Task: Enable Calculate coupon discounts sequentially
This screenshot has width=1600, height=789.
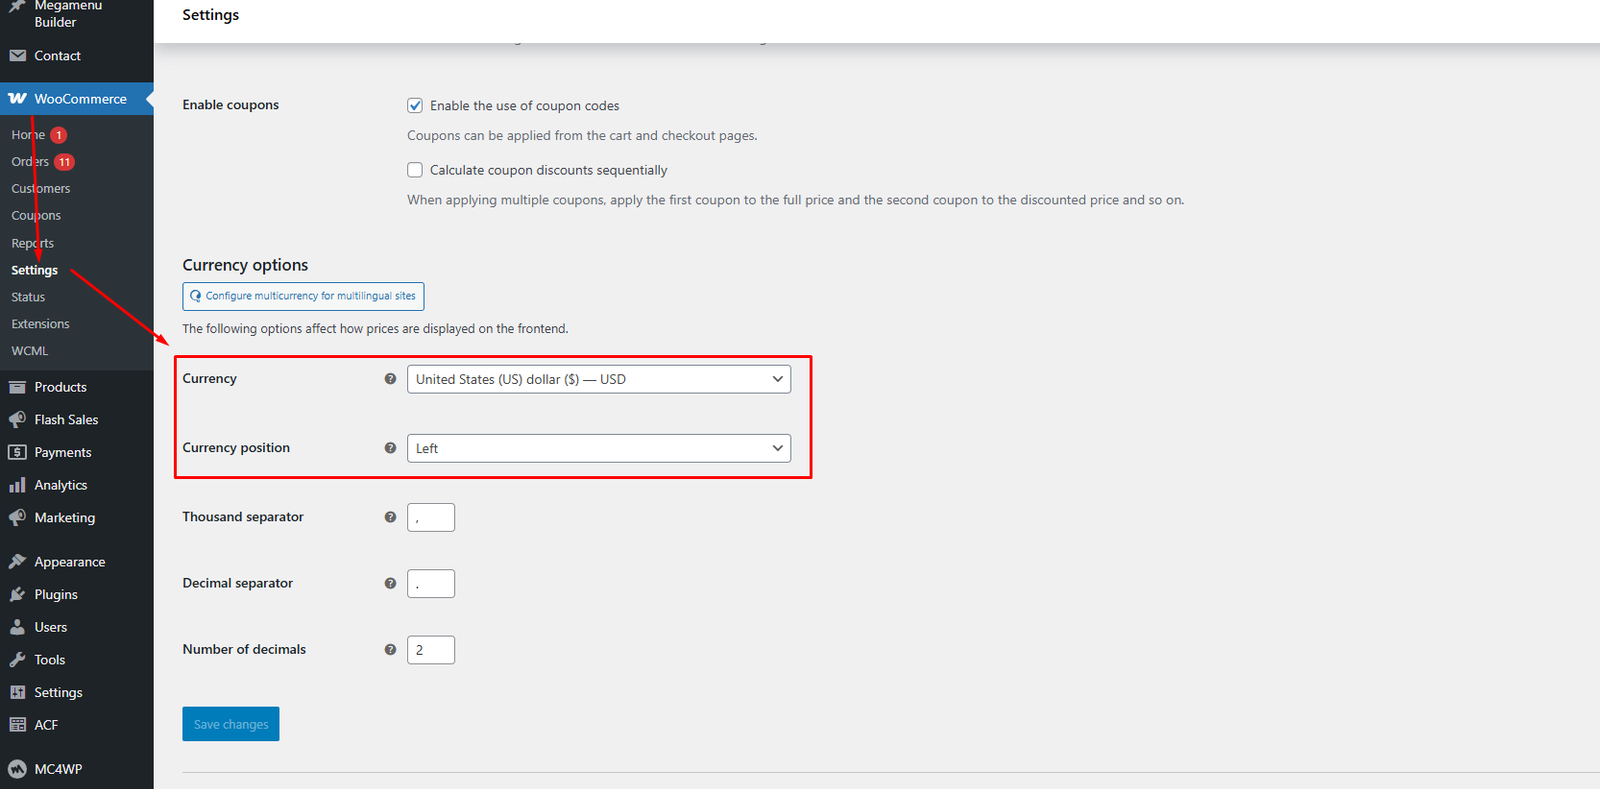Action: (415, 170)
